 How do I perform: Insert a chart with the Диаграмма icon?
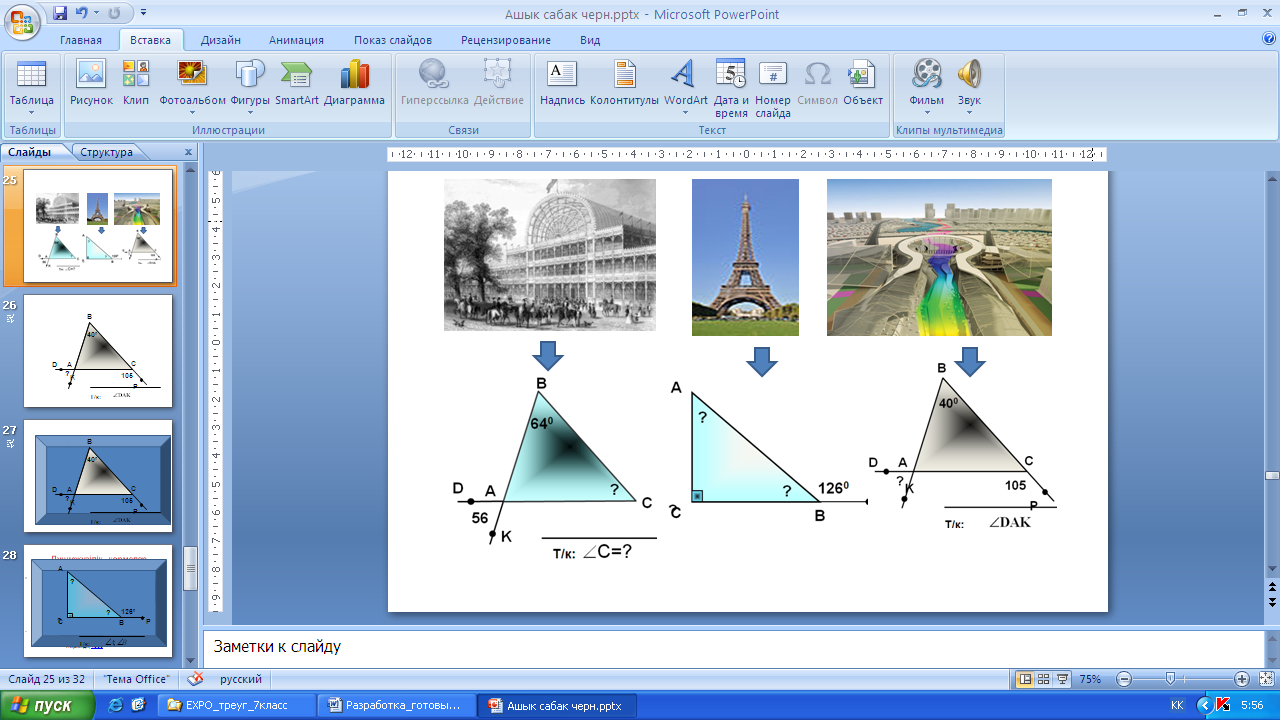pos(354,84)
